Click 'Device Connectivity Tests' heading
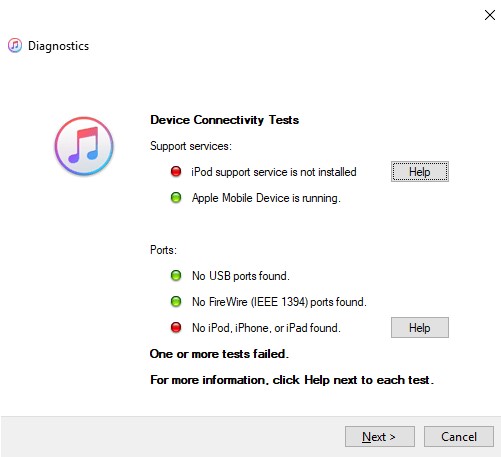Viewport: 501px width, 457px height. click(224, 120)
